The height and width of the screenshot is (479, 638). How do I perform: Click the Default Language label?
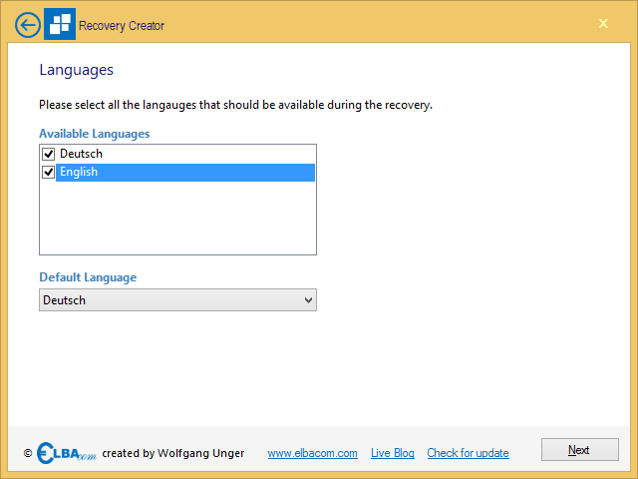point(88,278)
